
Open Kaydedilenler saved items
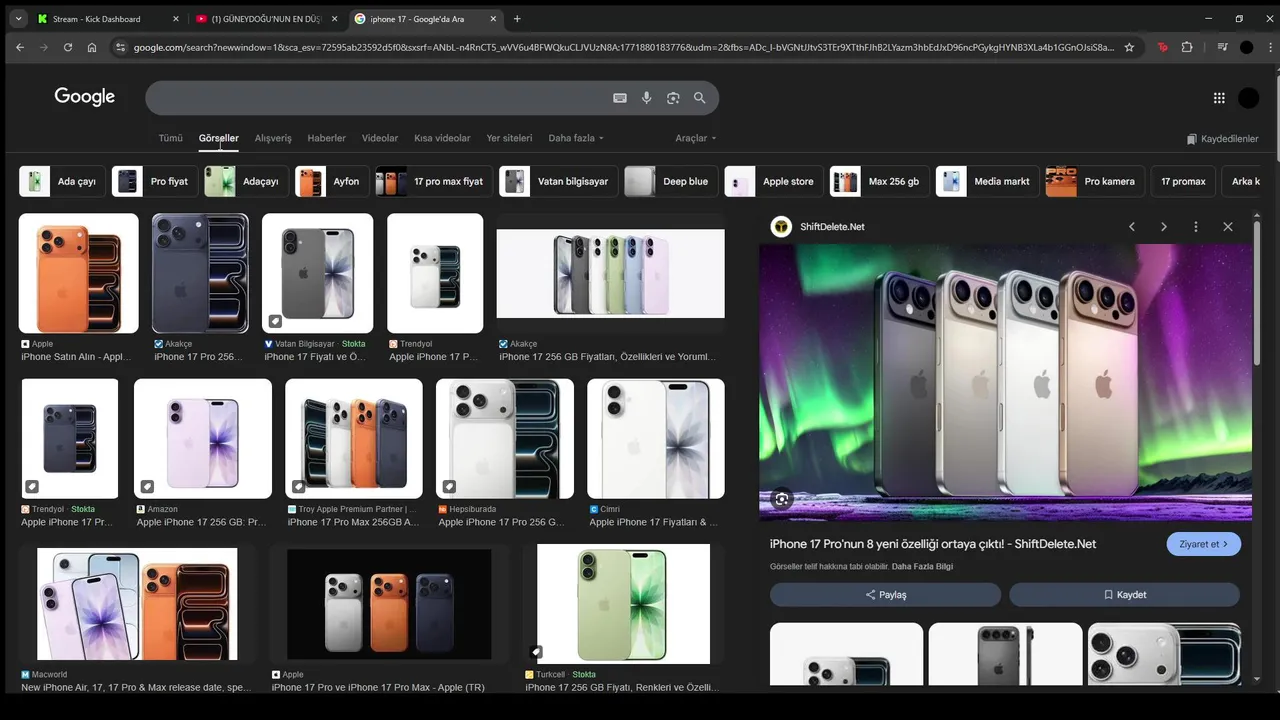pos(1222,139)
